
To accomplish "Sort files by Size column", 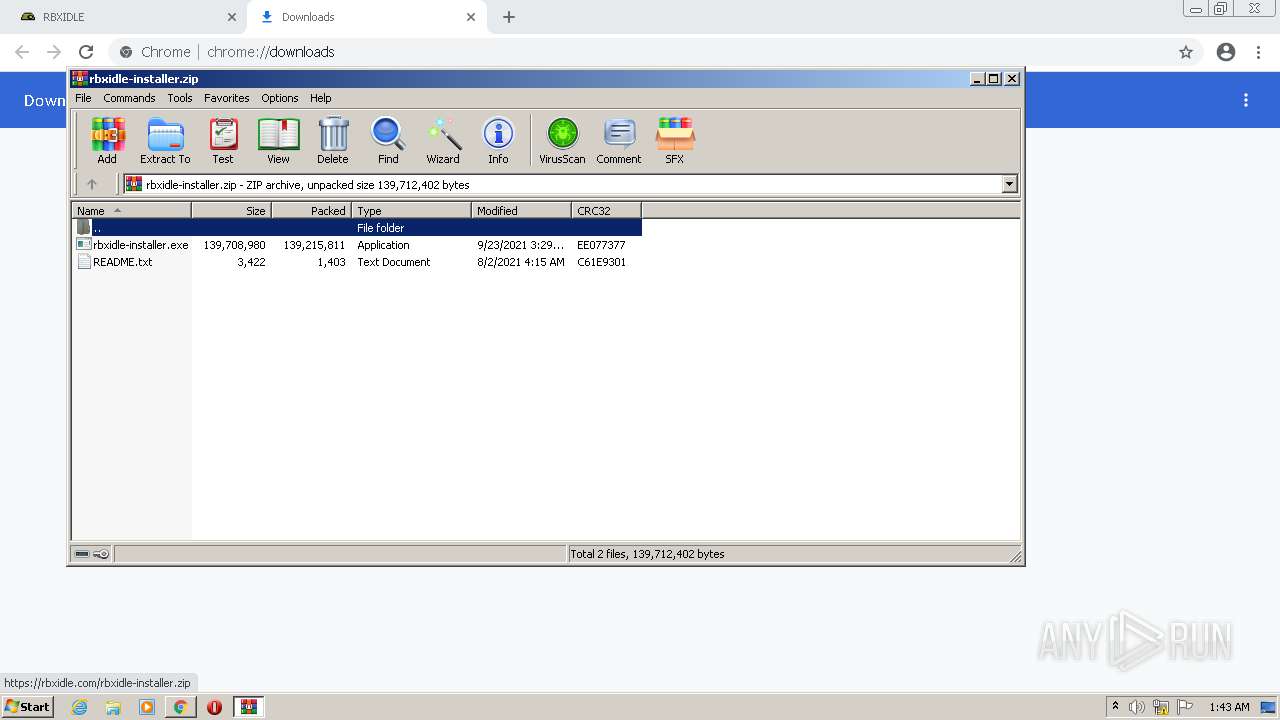I will (232, 210).
